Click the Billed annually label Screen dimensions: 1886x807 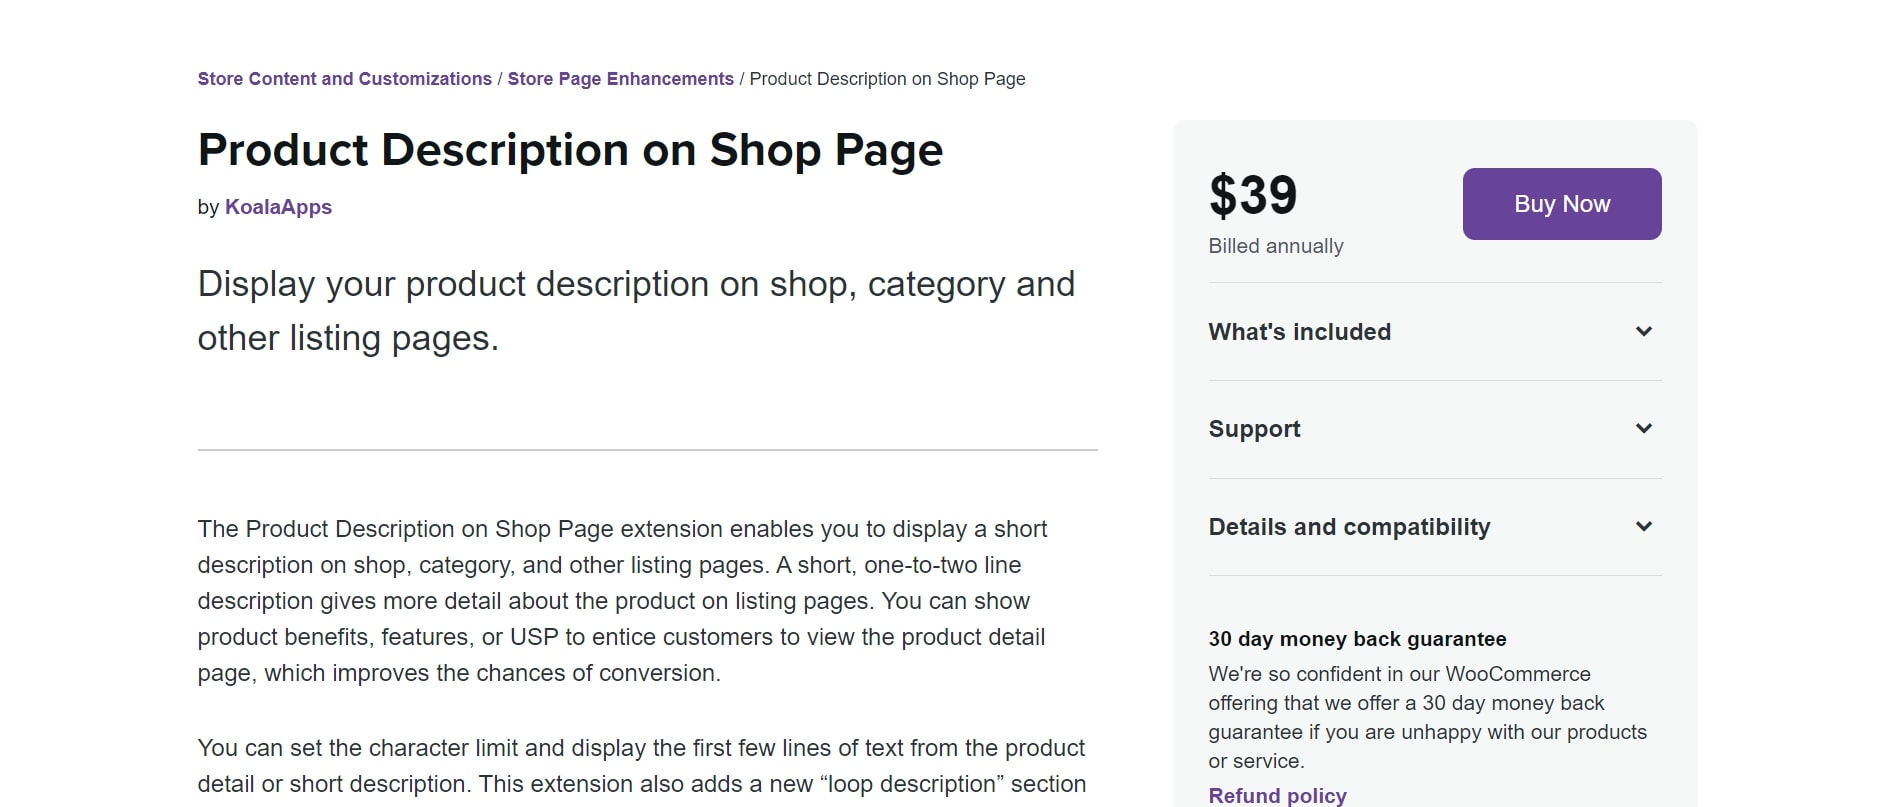point(1275,246)
